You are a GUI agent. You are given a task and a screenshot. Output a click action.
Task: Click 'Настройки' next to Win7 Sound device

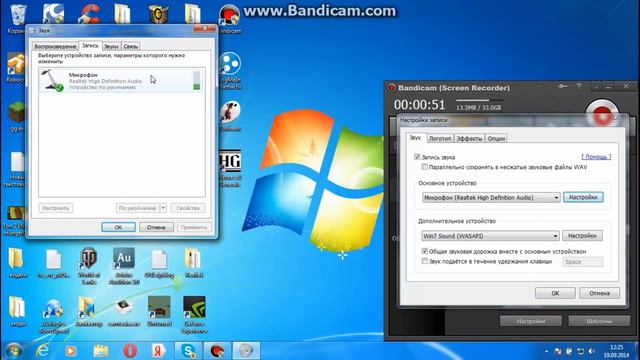pos(582,236)
